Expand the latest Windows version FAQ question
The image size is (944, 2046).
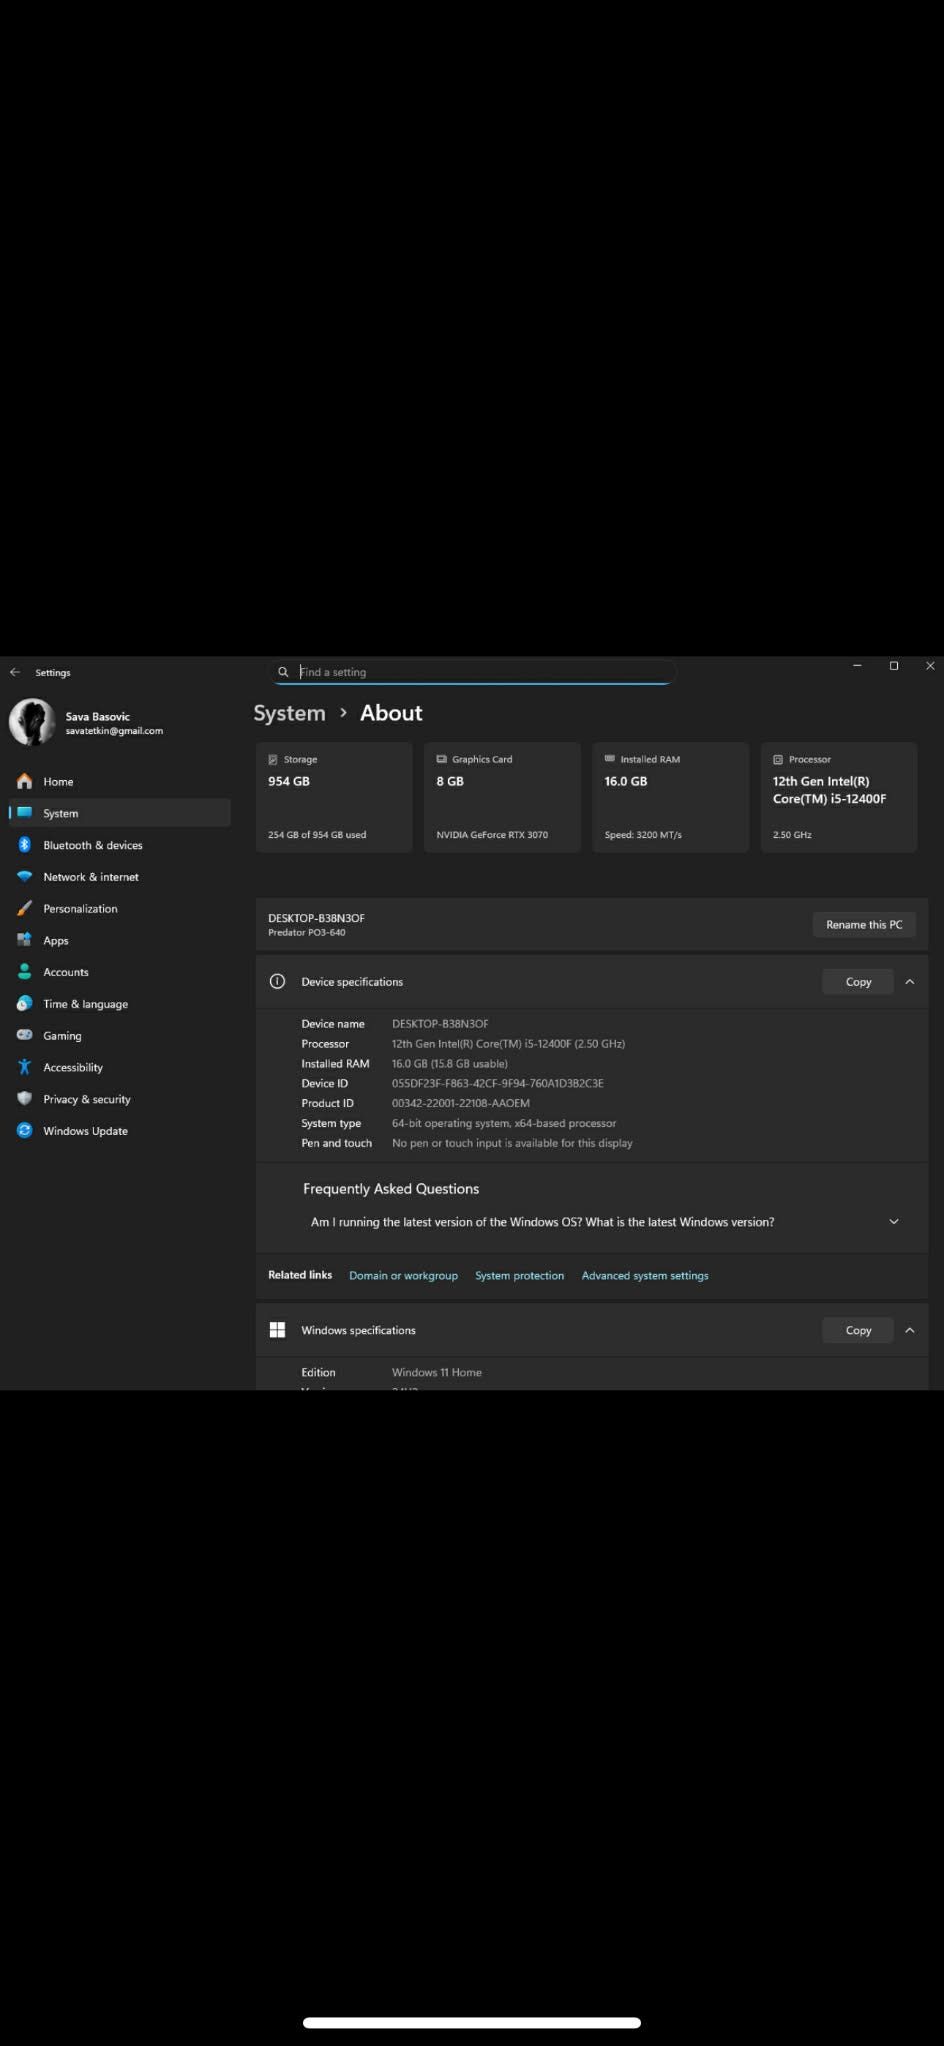click(x=893, y=1222)
